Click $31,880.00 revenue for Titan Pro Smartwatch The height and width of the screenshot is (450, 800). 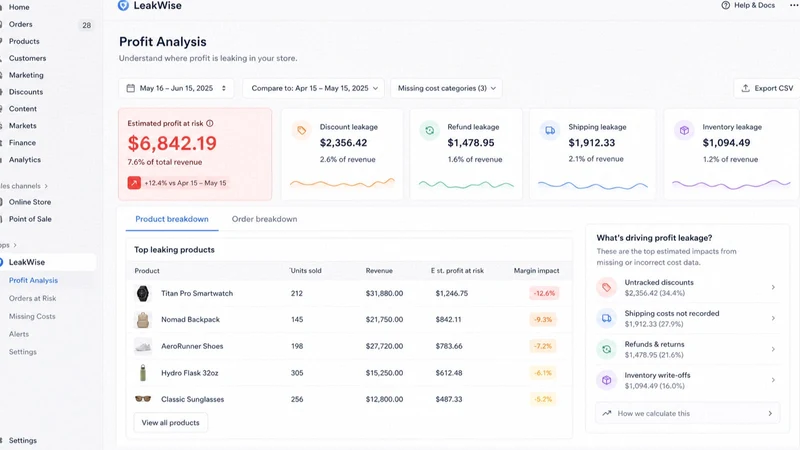[384, 293]
